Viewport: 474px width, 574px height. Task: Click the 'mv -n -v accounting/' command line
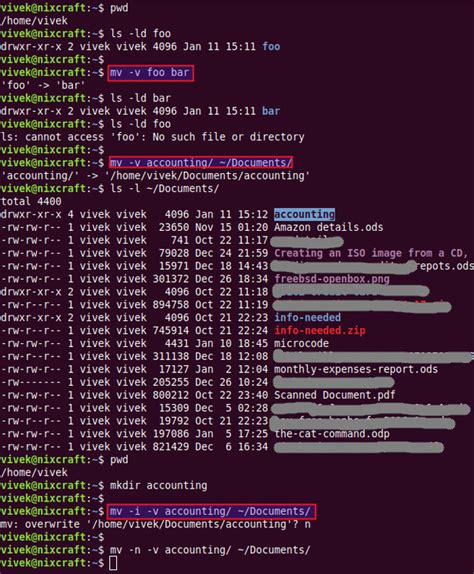(210, 550)
